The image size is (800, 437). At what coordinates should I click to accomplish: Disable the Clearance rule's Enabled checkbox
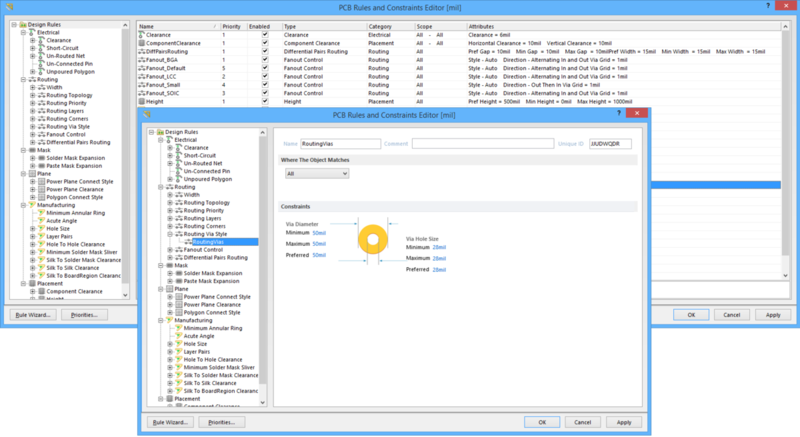pos(264,35)
